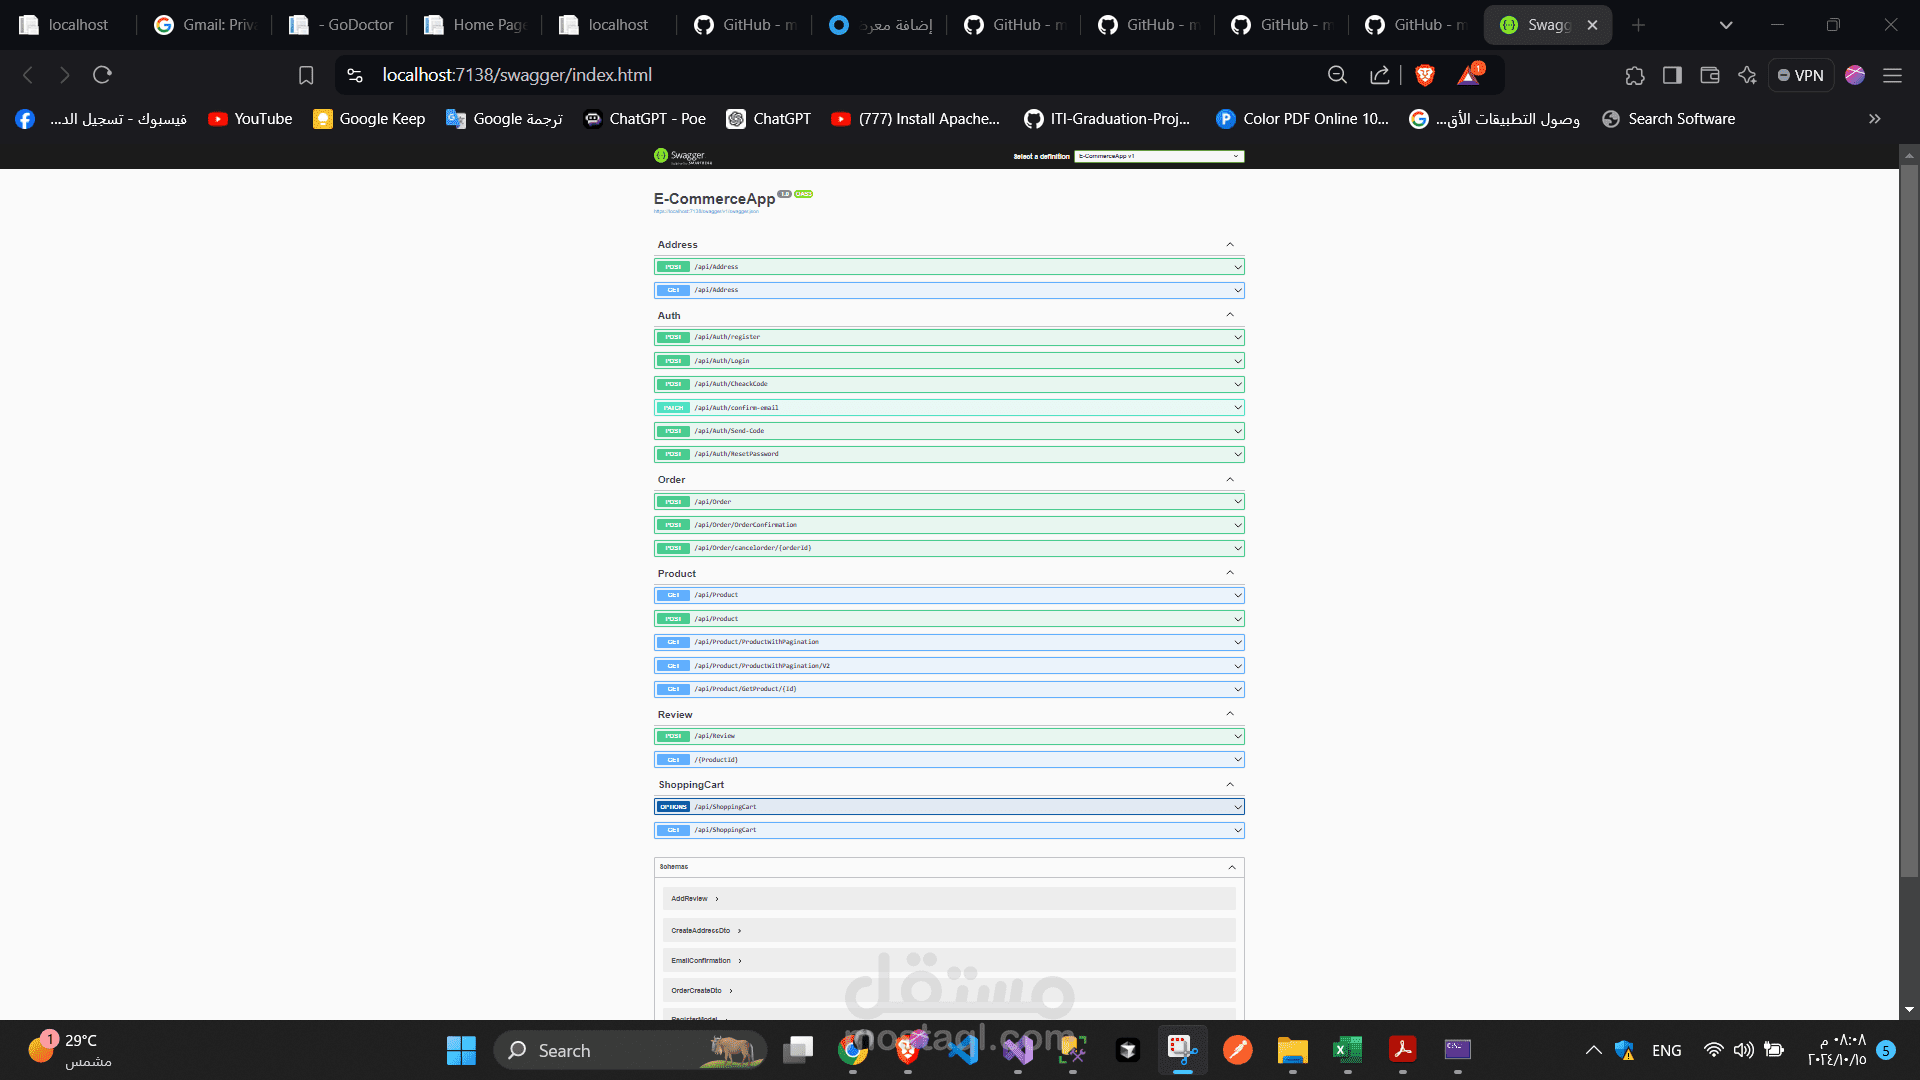Screen dimensions: 1920x1080
Task: Click the Swagger logo in the top bar
Action: coord(682,156)
